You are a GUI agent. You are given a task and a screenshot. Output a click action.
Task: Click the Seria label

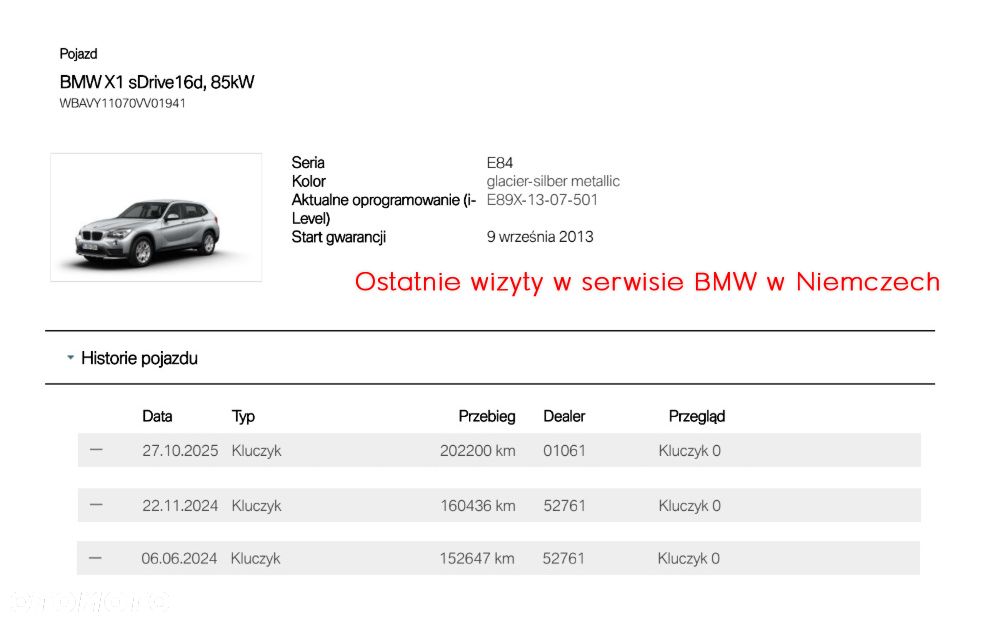click(308, 163)
